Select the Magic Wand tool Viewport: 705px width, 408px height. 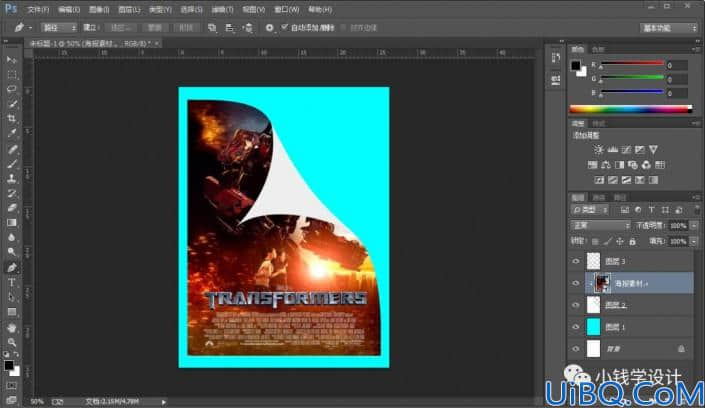[12, 104]
